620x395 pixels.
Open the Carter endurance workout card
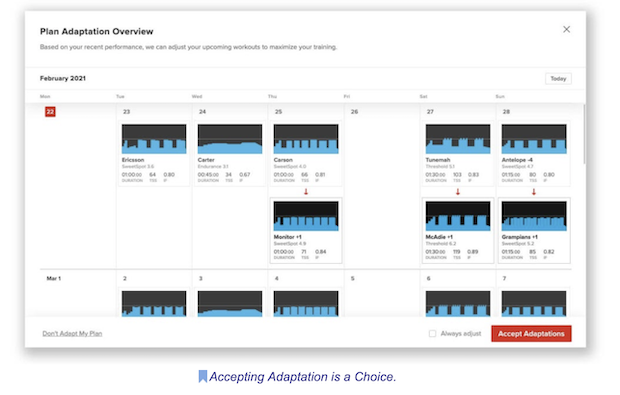tap(230, 153)
